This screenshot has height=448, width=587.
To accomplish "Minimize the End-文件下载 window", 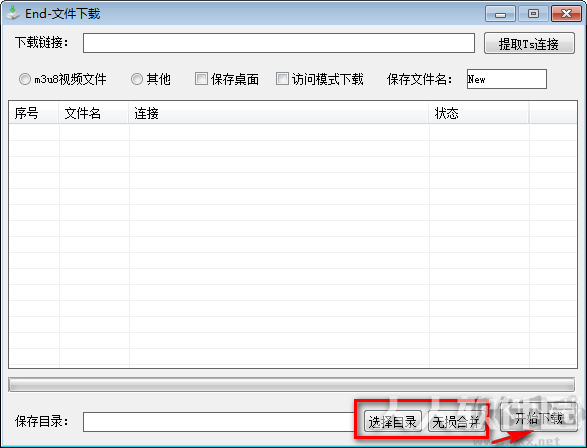I will pyautogui.click(x=500, y=14).
